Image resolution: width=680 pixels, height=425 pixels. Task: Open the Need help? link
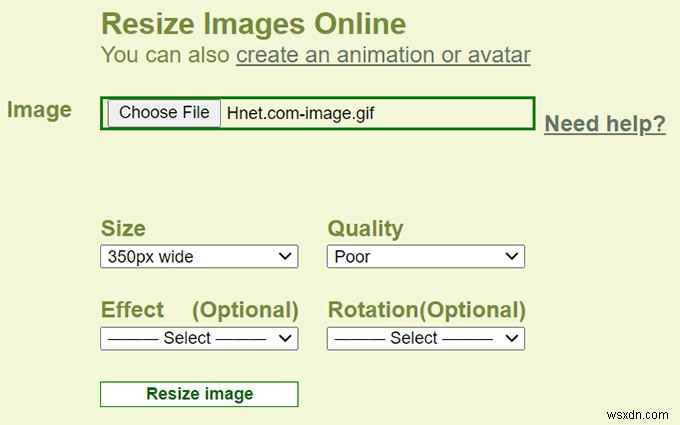(605, 124)
